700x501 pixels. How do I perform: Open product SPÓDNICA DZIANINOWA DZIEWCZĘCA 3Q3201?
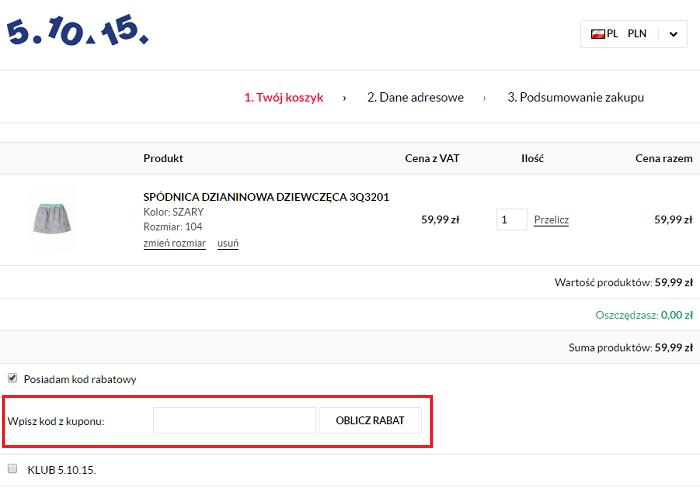coord(266,197)
